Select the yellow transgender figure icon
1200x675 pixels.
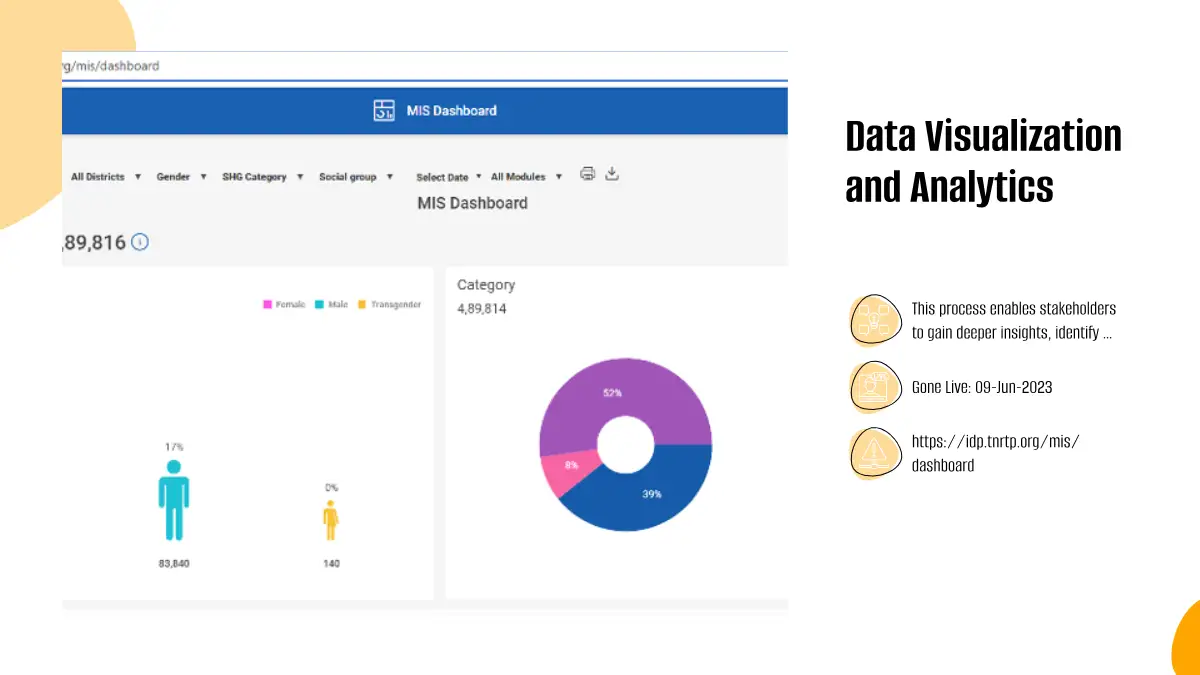tap(331, 520)
